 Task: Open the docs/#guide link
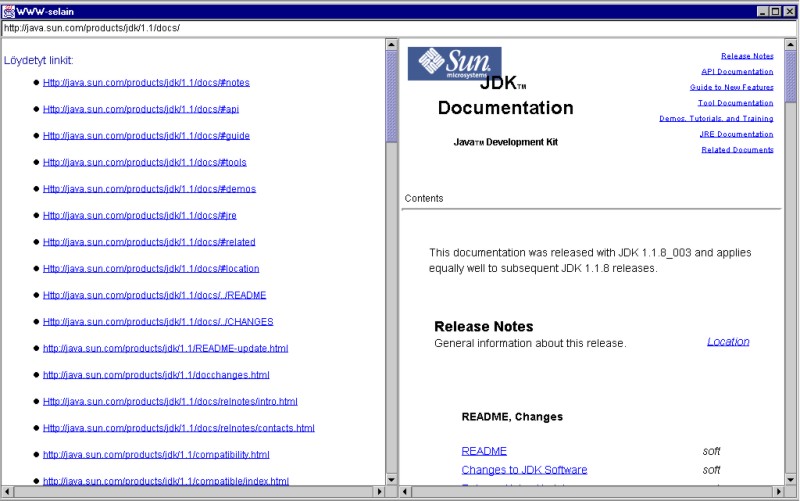tap(146, 136)
